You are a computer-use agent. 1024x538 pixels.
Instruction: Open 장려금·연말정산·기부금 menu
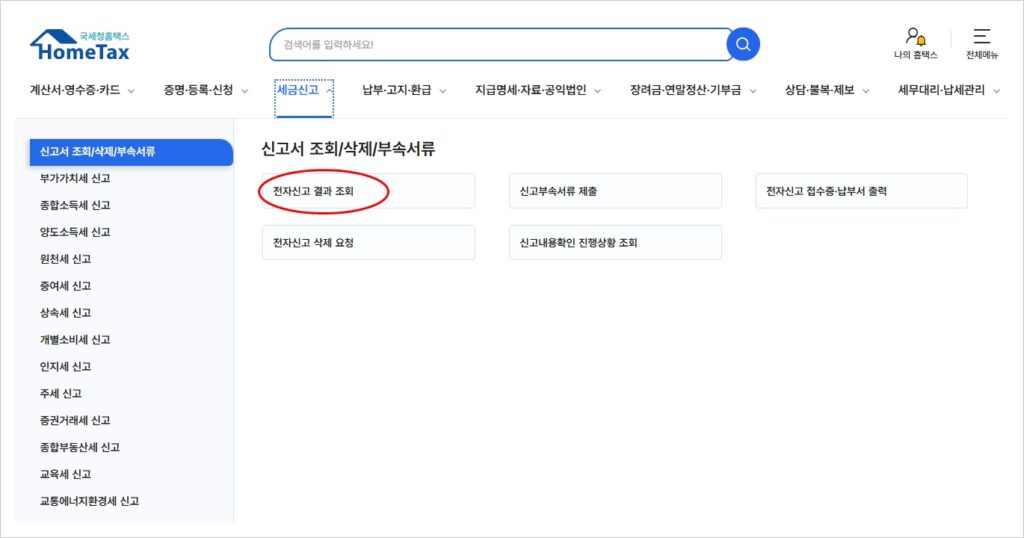(x=686, y=90)
